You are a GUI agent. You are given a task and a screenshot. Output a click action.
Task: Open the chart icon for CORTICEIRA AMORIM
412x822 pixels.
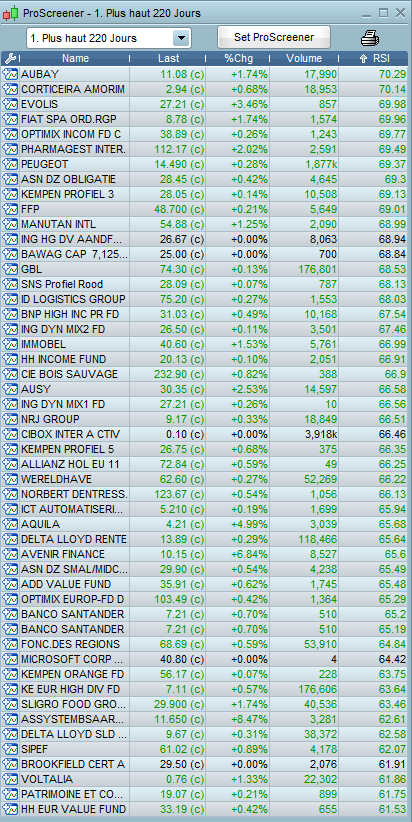pos(10,89)
